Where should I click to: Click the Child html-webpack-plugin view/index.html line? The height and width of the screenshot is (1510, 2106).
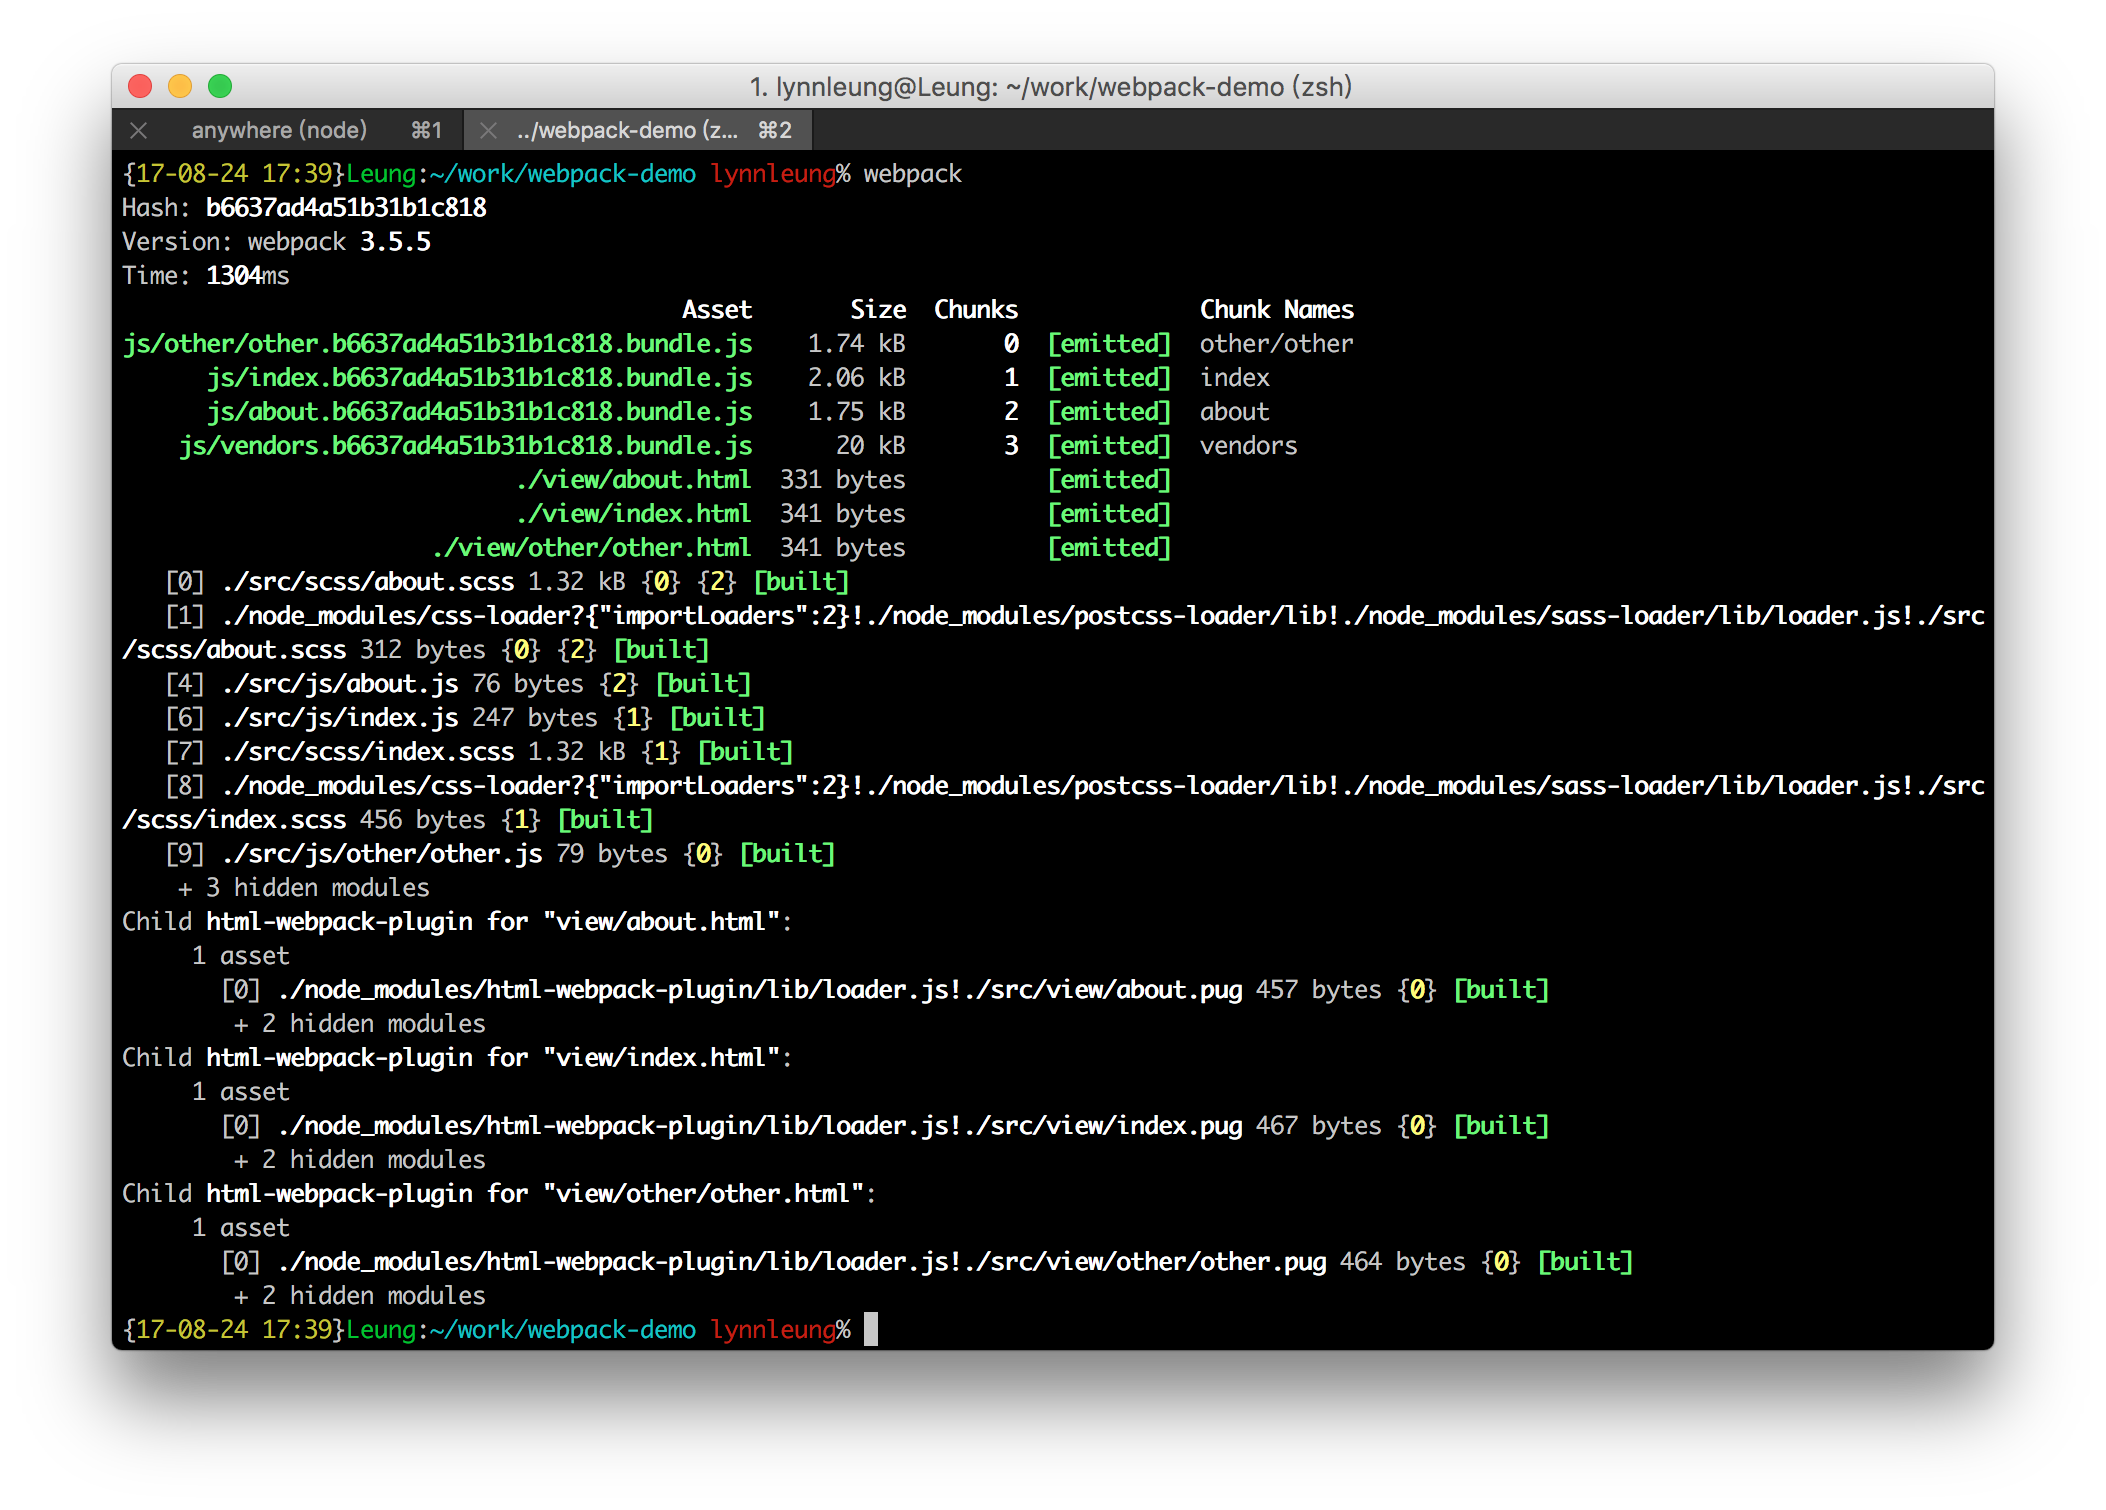pyautogui.click(x=456, y=1058)
